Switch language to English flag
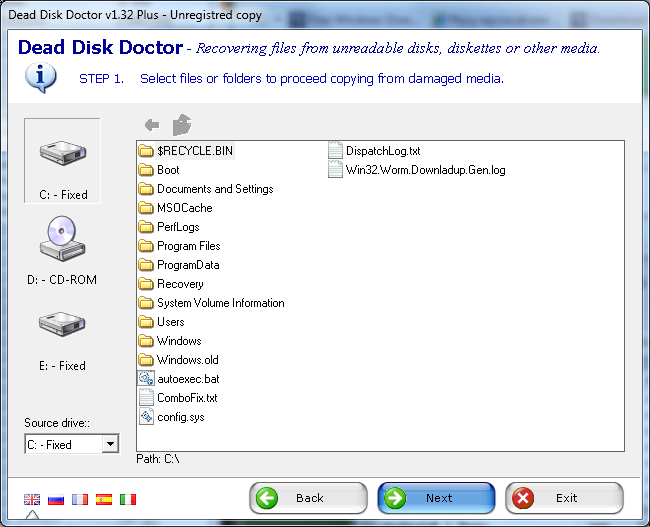The image size is (650, 527). [32, 499]
